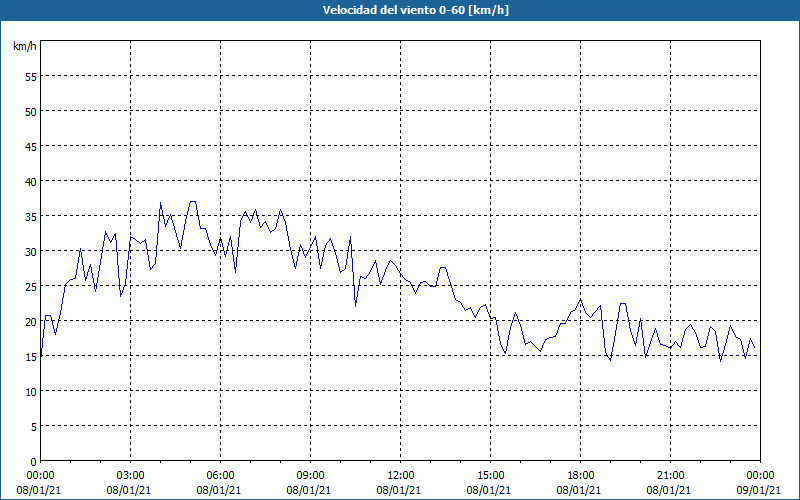Select the 0 value on the speed axis
This screenshot has height=500, width=800.
[x=33, y=462]
